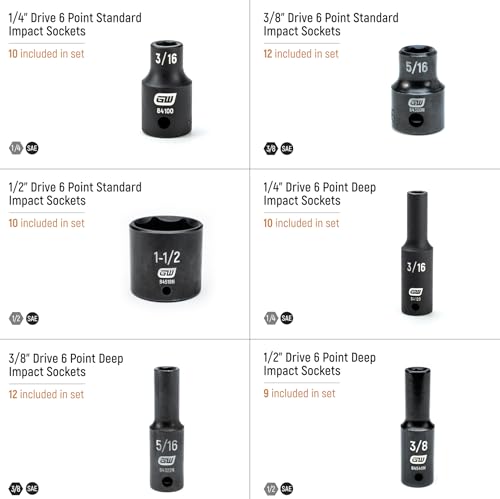The image size is (500, 499).
Task: Select the 5/16 deep impact socket image
Action: pos(167,429)
